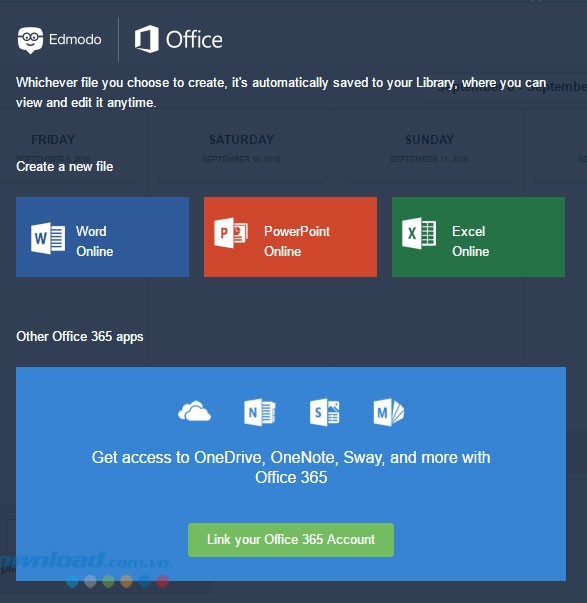The image size is (587, 603).
Task: Click the 'Other Office 365 apps' heading
Action: 80,336
